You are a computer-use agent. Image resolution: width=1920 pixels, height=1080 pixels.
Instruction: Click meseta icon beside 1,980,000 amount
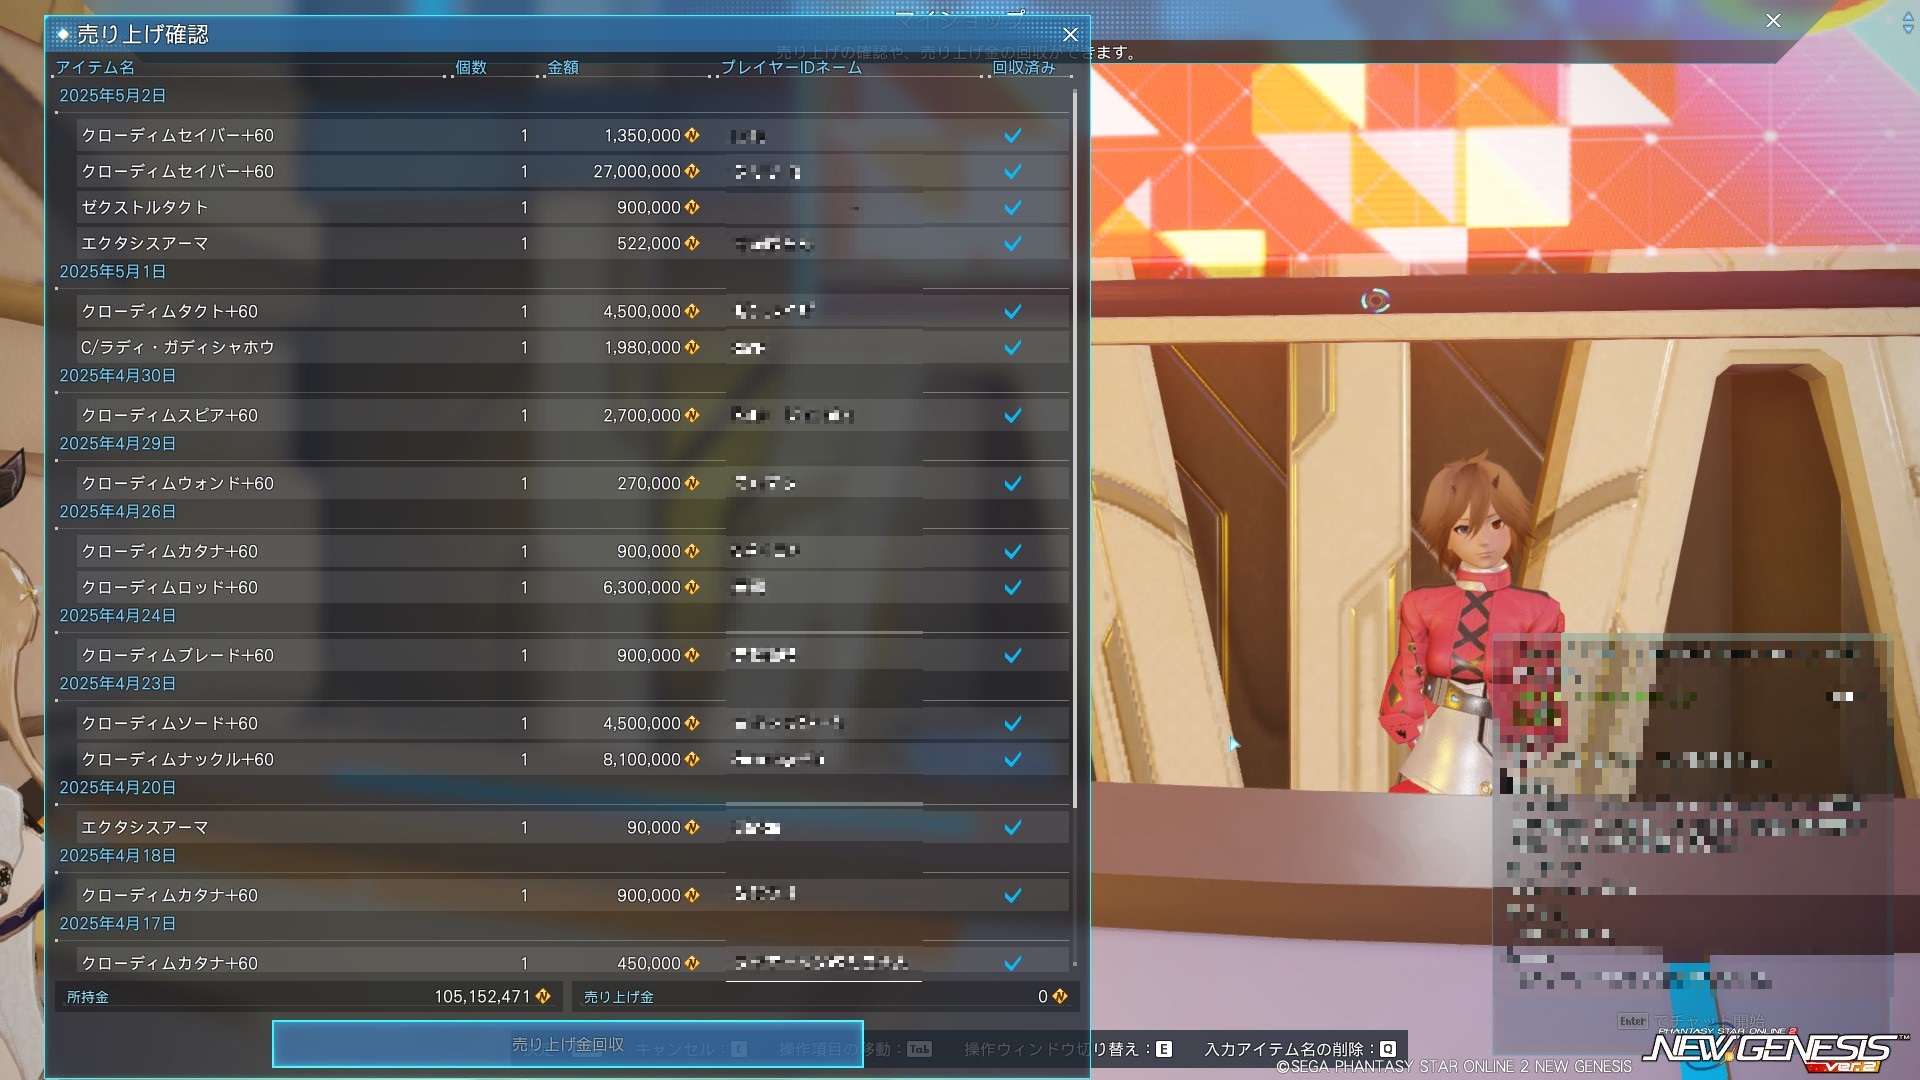click(x=692, y=347)
